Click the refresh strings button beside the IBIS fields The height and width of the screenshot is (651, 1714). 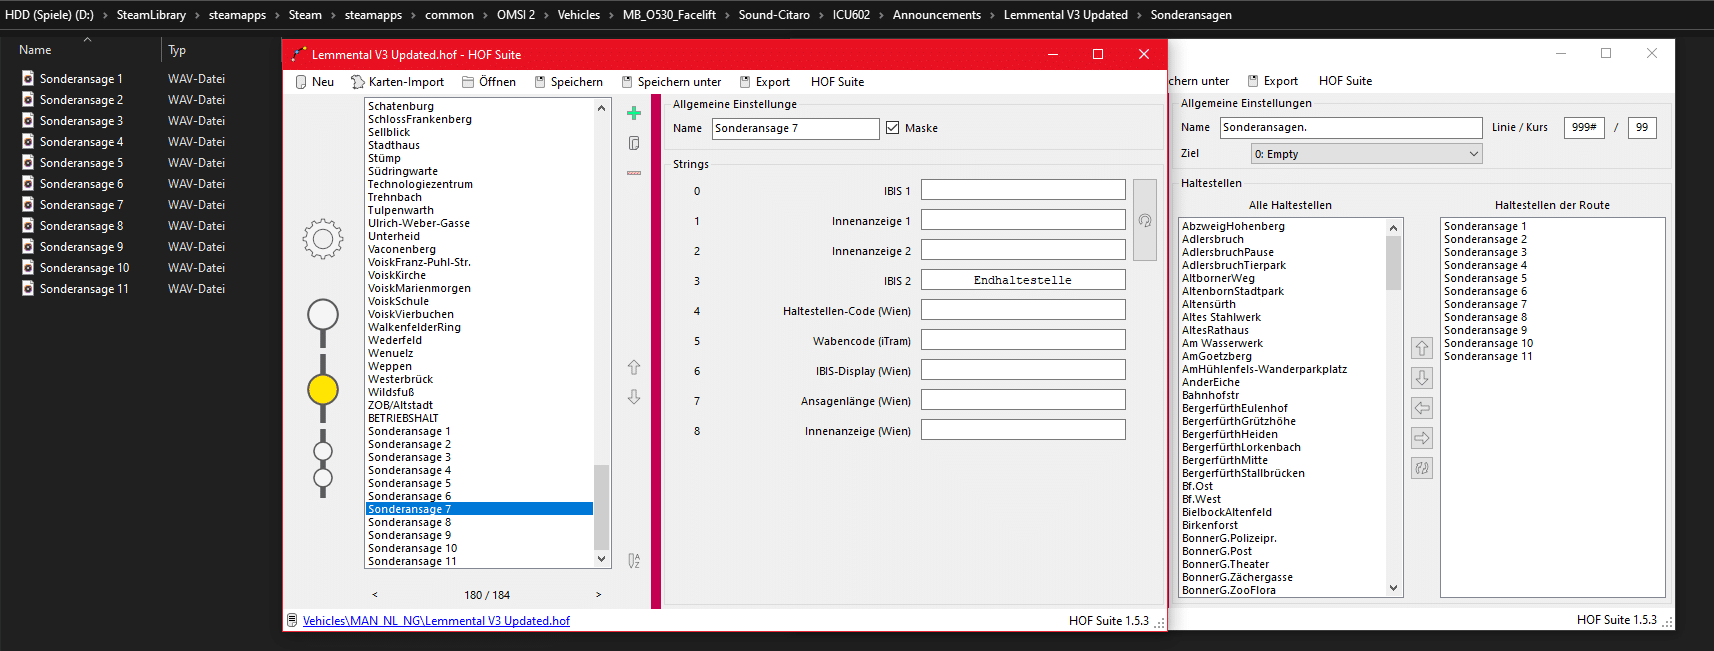(x=1145, y=220)
